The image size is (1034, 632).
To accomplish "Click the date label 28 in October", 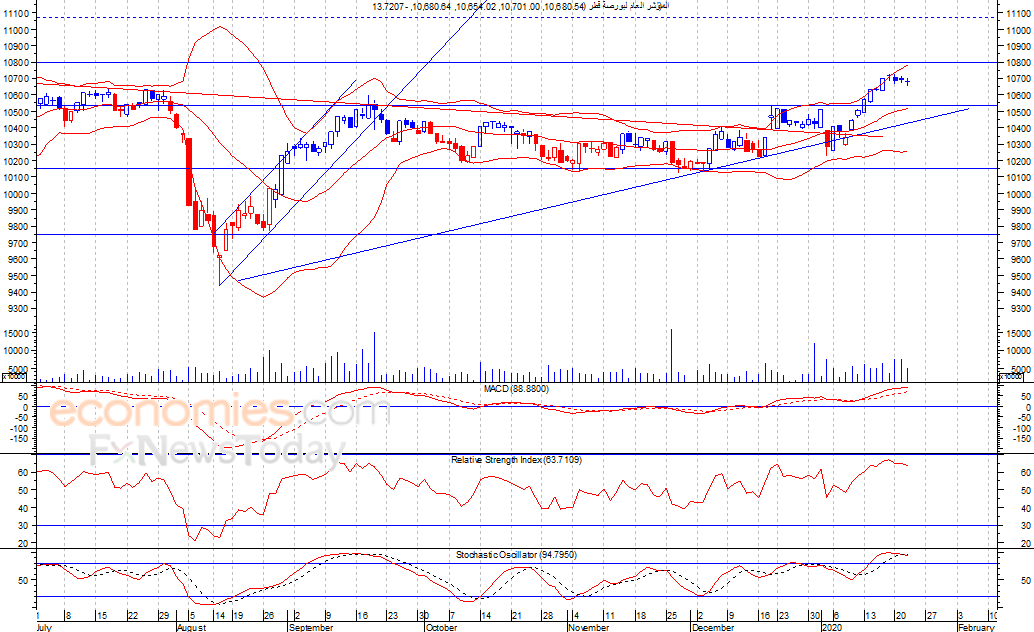I will point(547,616).
